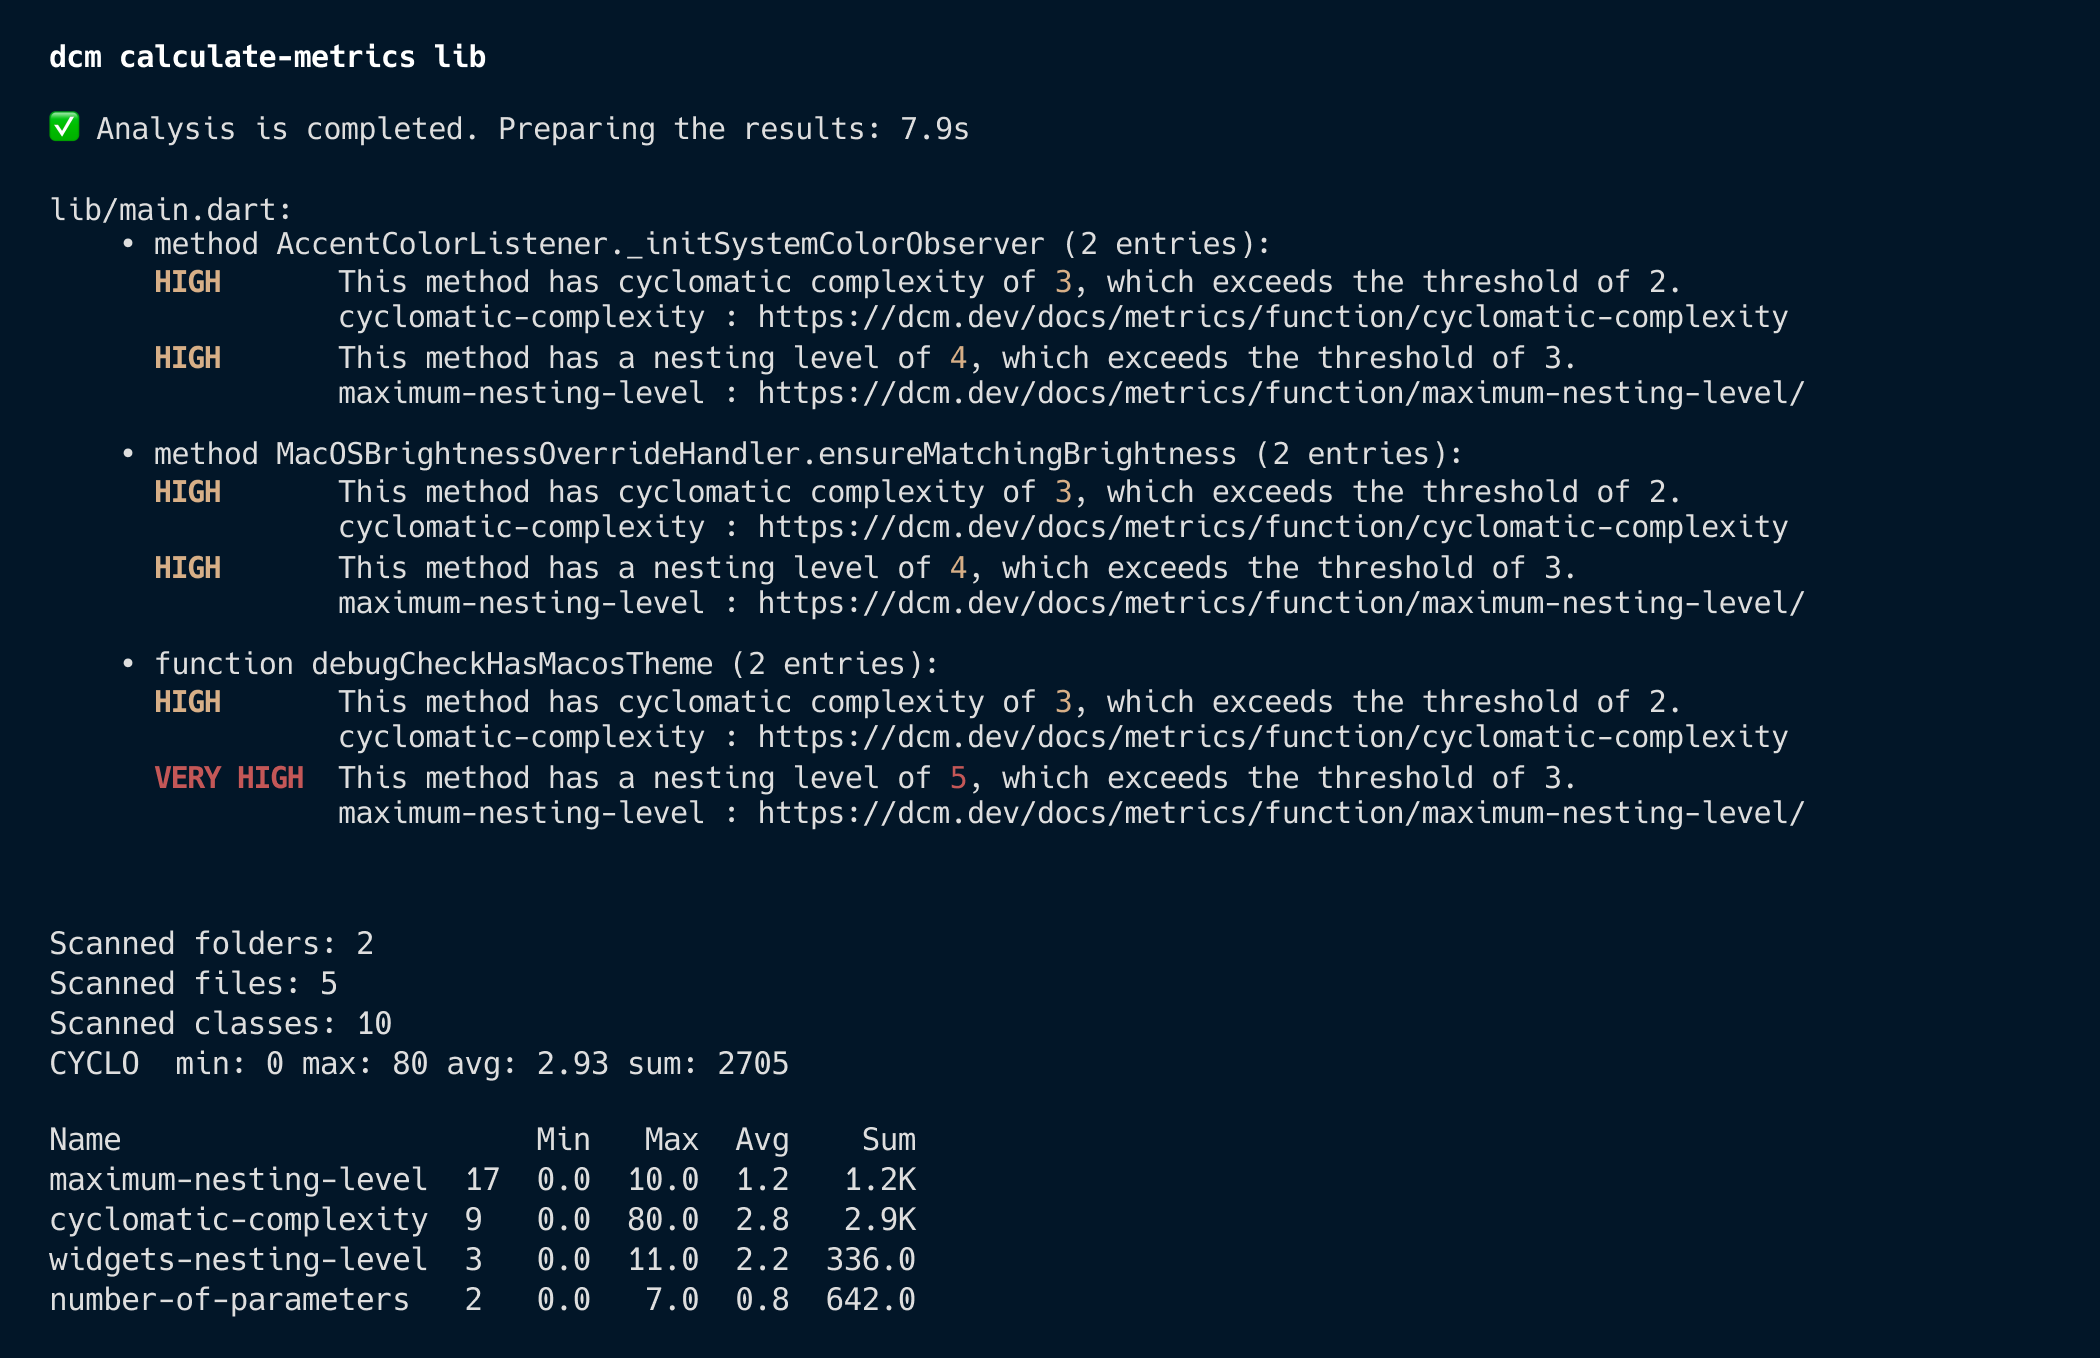Click the Name column header
This screenshot has height=1358, width=2100.
click(85, 1140)
